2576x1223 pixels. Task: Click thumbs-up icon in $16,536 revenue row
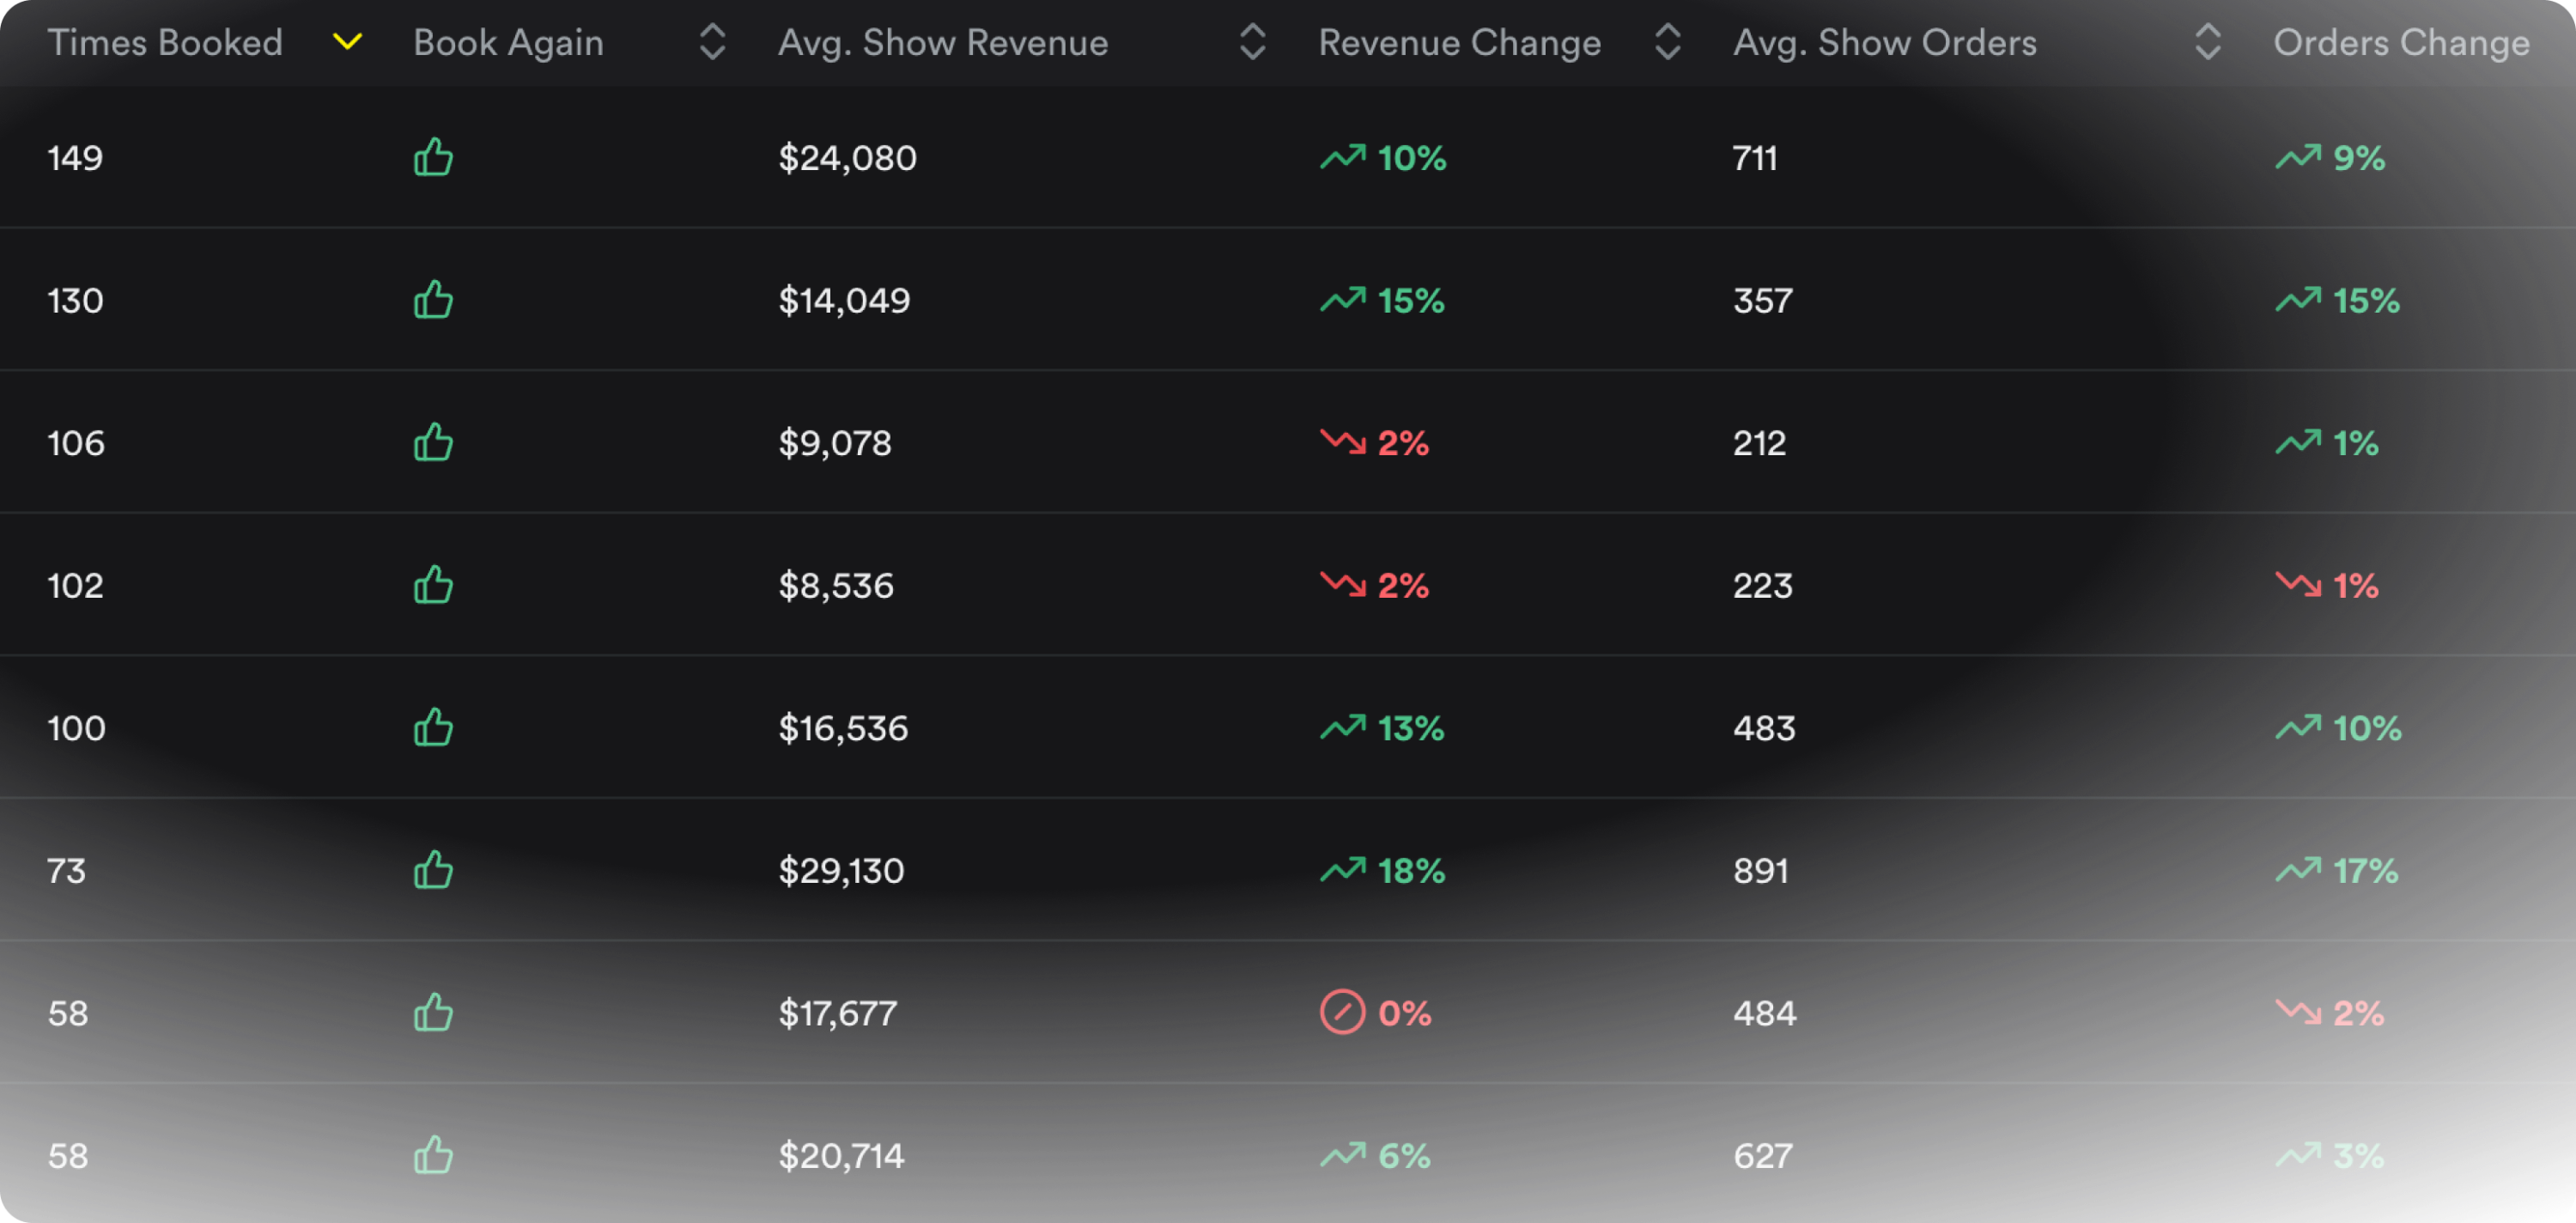coord(433,728)
